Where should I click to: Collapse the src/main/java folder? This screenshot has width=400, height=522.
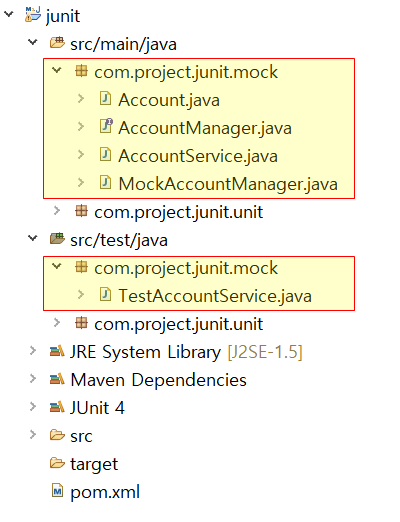33,42
